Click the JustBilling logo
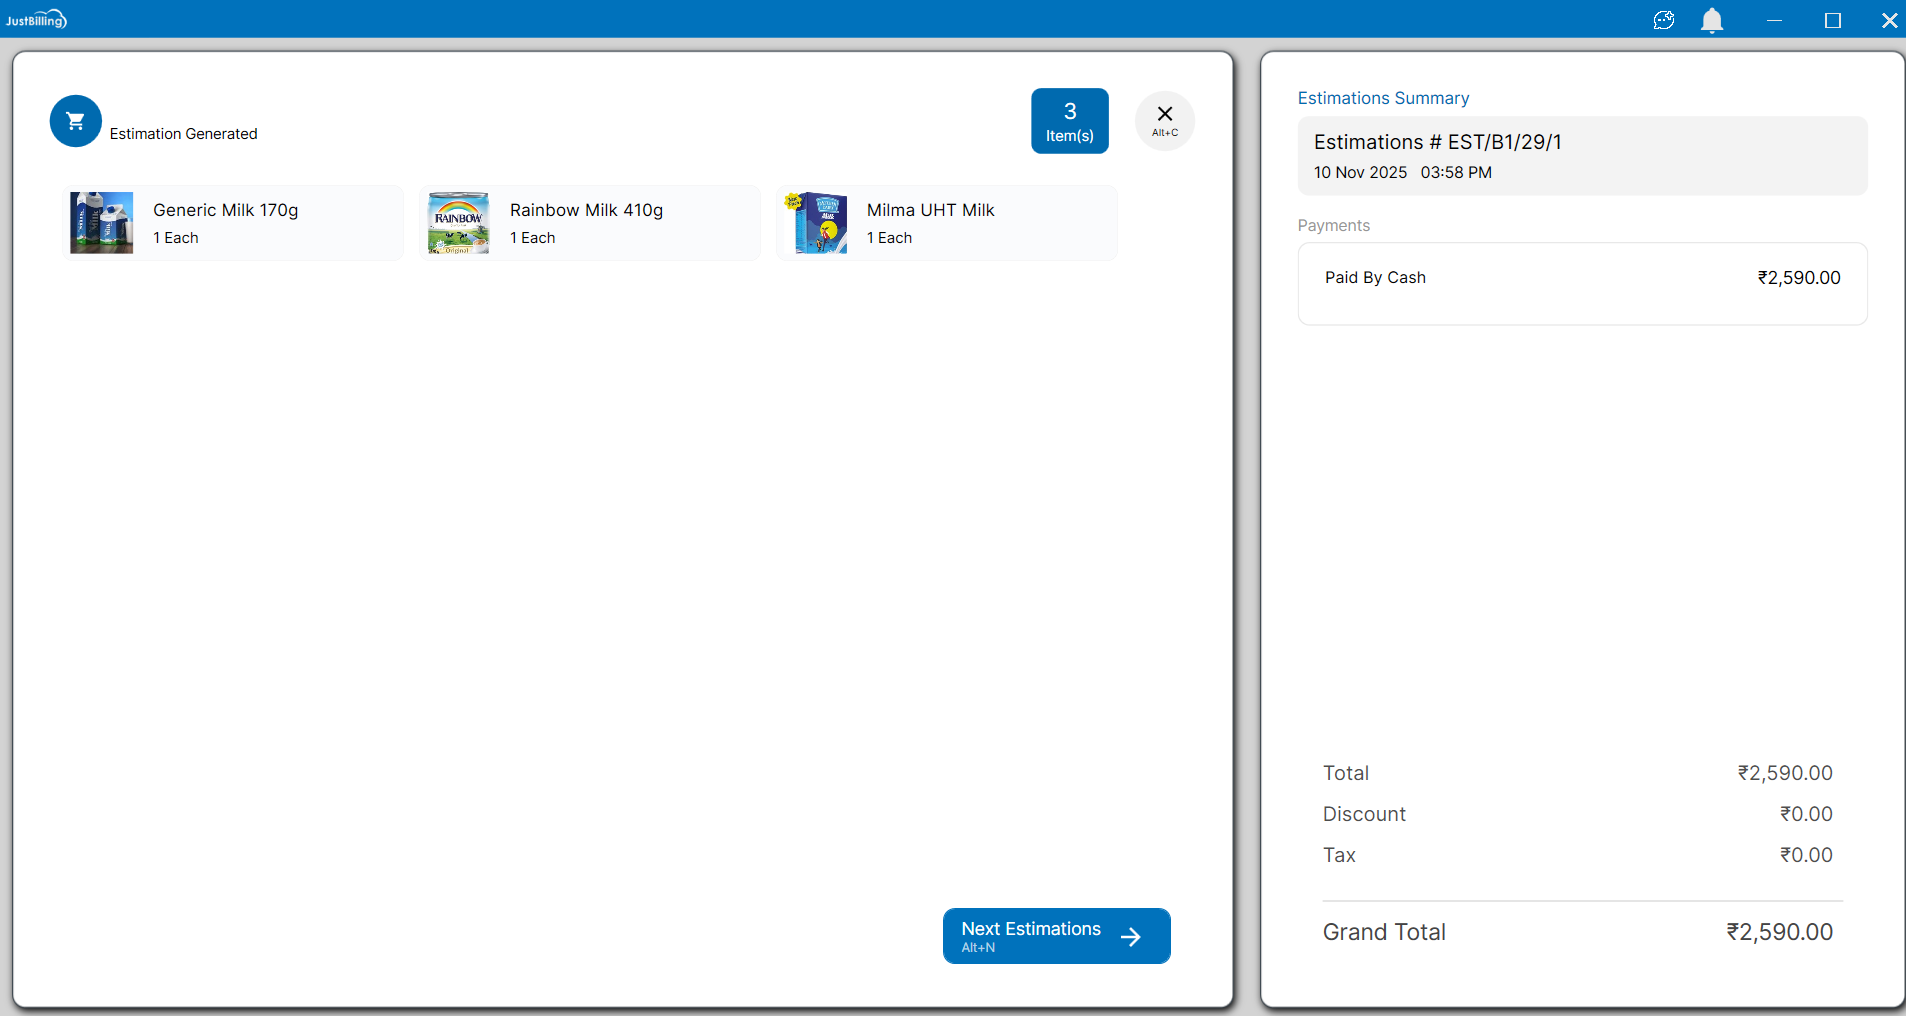Viewport: 1906px width, 1016px height. 36,20
